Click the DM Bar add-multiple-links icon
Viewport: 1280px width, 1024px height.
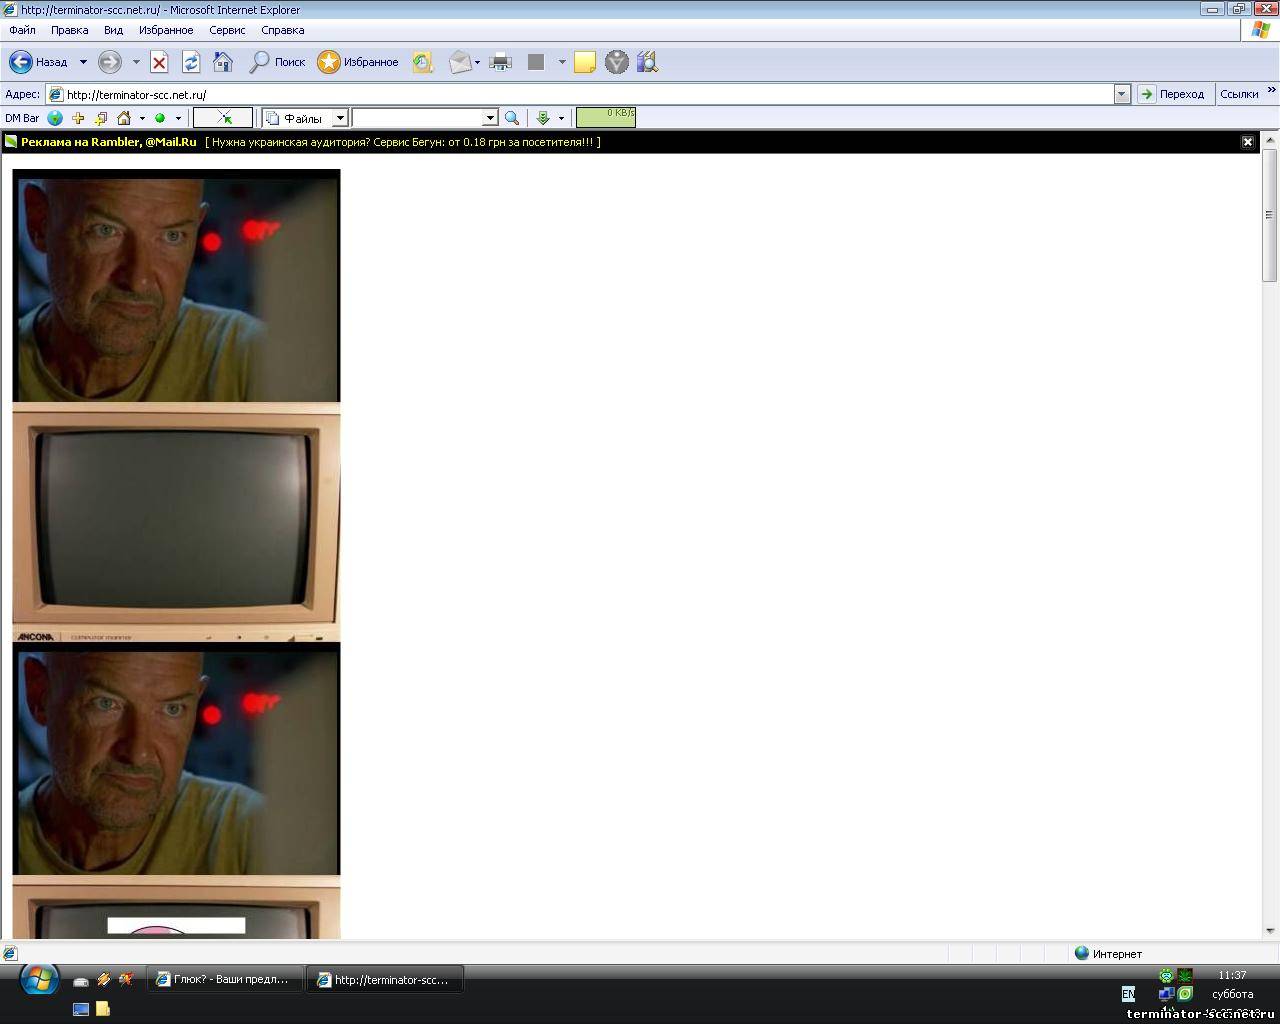[x=101, y=118]
